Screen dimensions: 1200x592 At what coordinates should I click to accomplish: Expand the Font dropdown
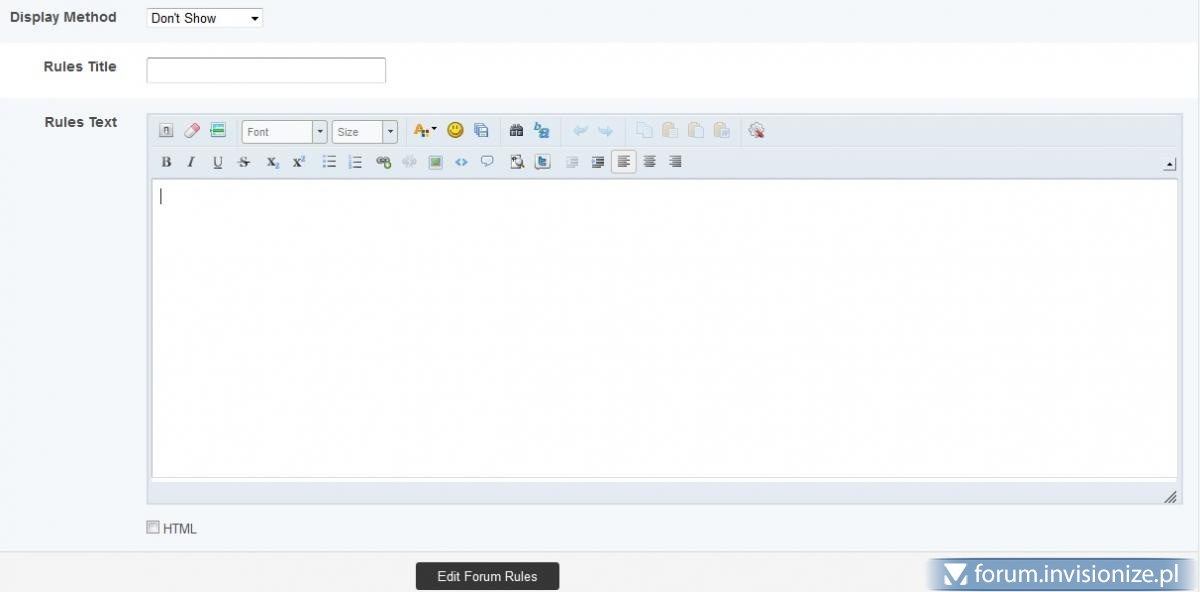tap(284, 132)
